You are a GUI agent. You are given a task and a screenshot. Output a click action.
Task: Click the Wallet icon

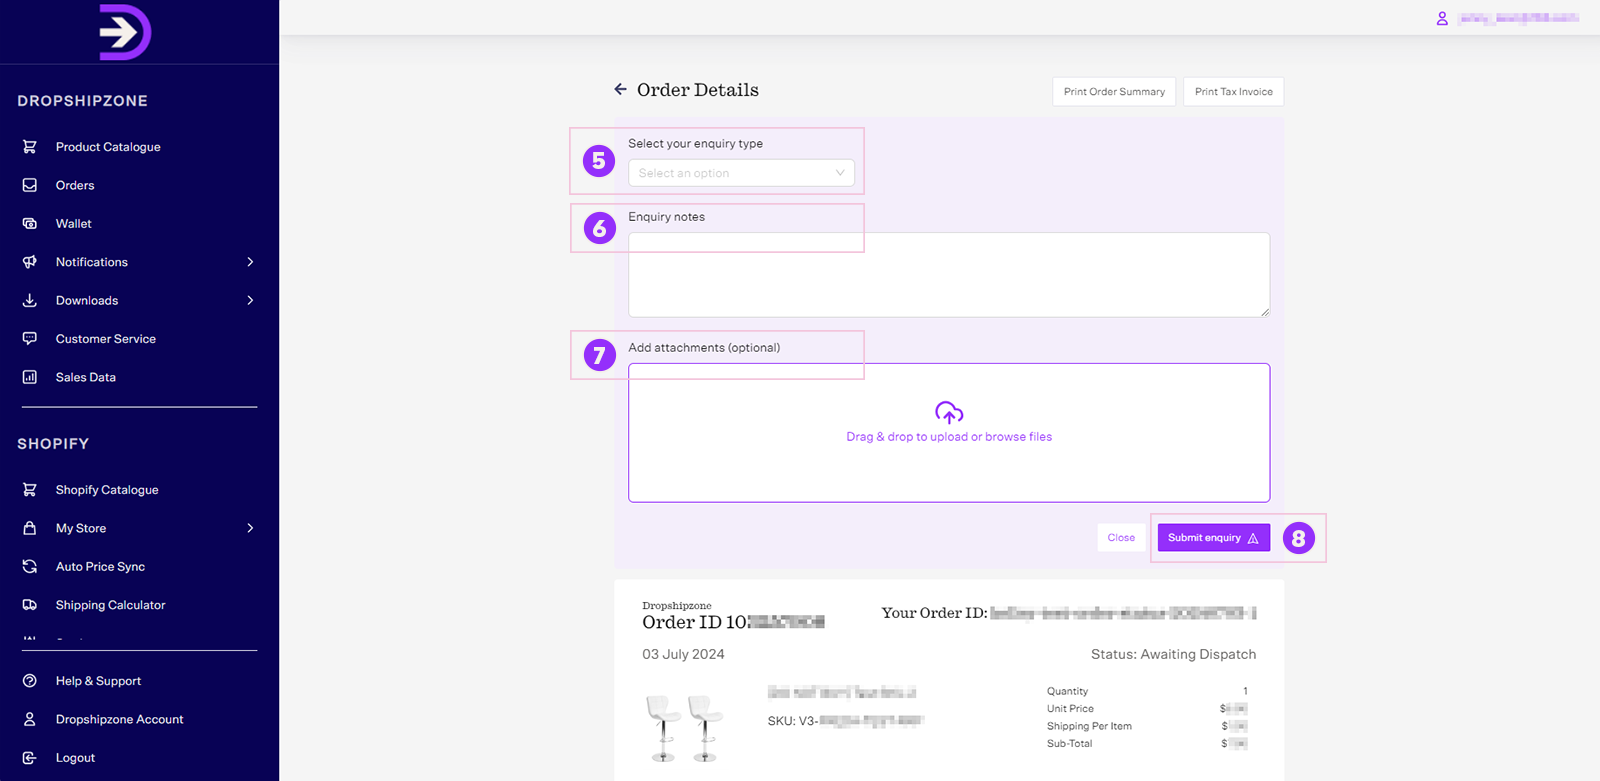coord(30,224)
